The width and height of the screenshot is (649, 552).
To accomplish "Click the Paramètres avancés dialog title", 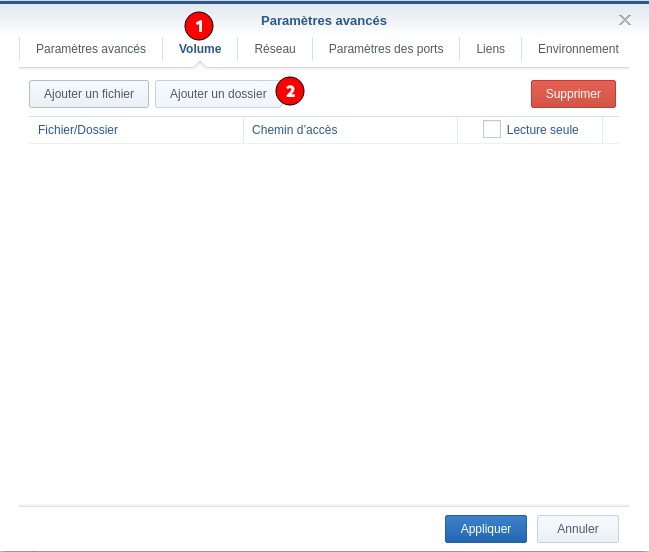I will 323,20.
